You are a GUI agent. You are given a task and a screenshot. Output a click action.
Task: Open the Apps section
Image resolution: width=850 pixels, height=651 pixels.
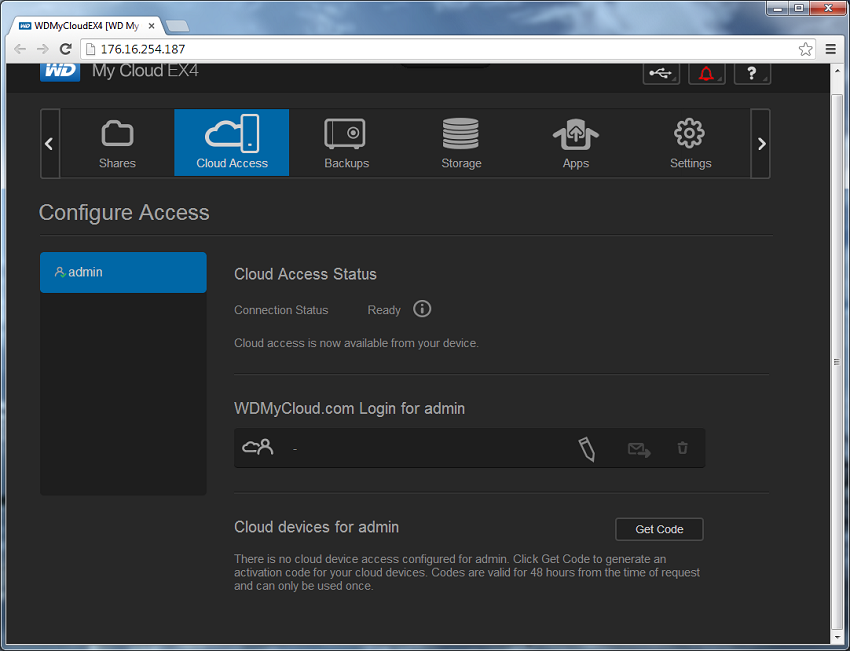coord(576,143)
